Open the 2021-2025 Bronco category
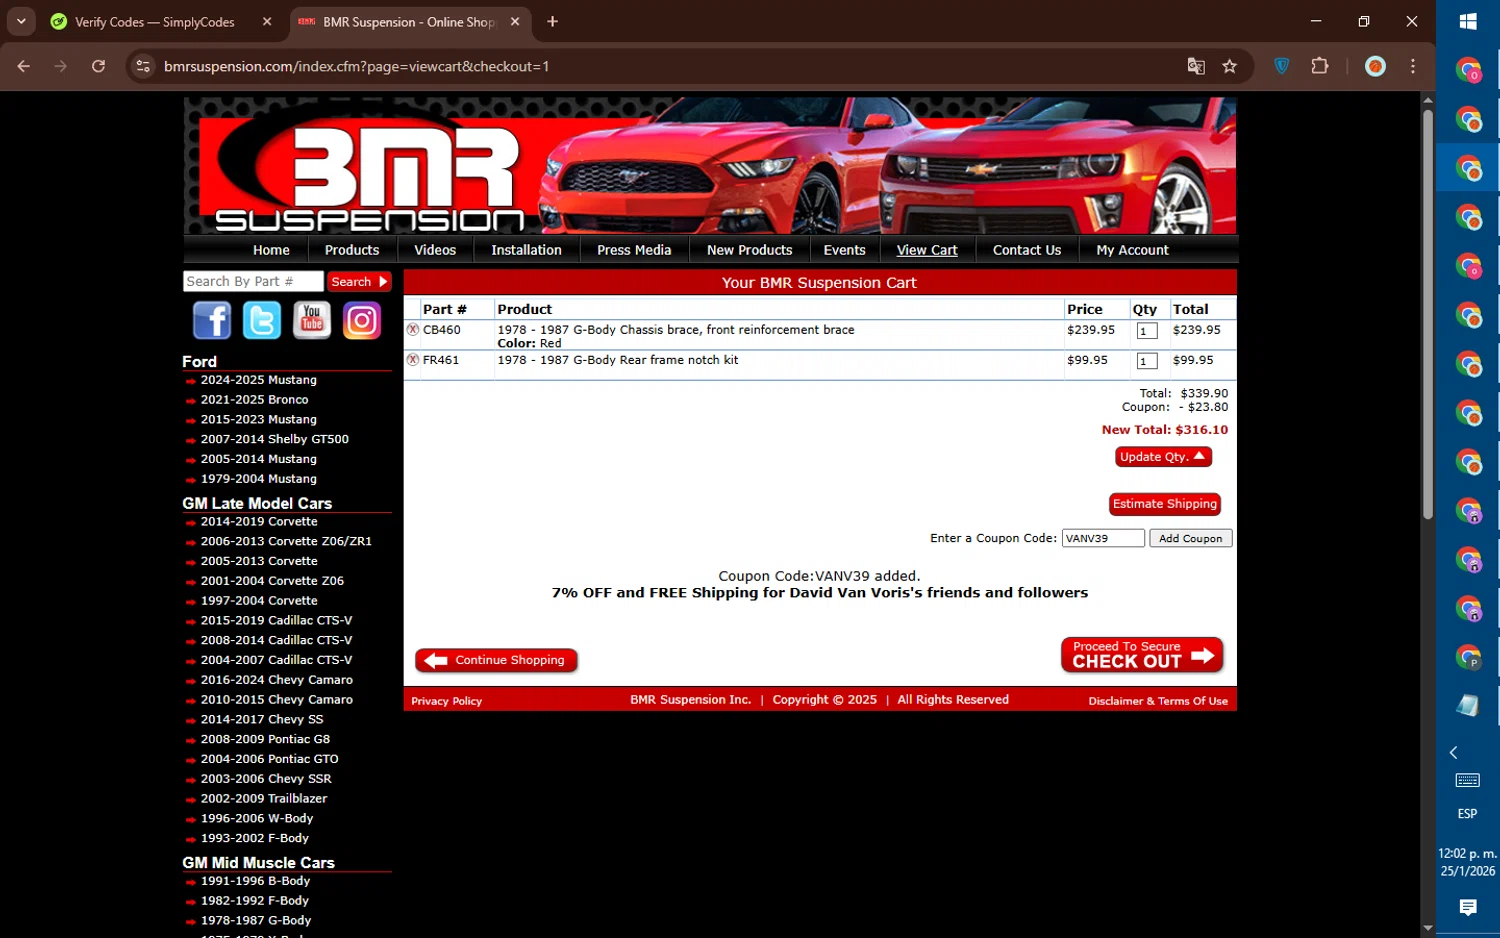Viewport: 1500px width, 938px height. coord(254,399)
